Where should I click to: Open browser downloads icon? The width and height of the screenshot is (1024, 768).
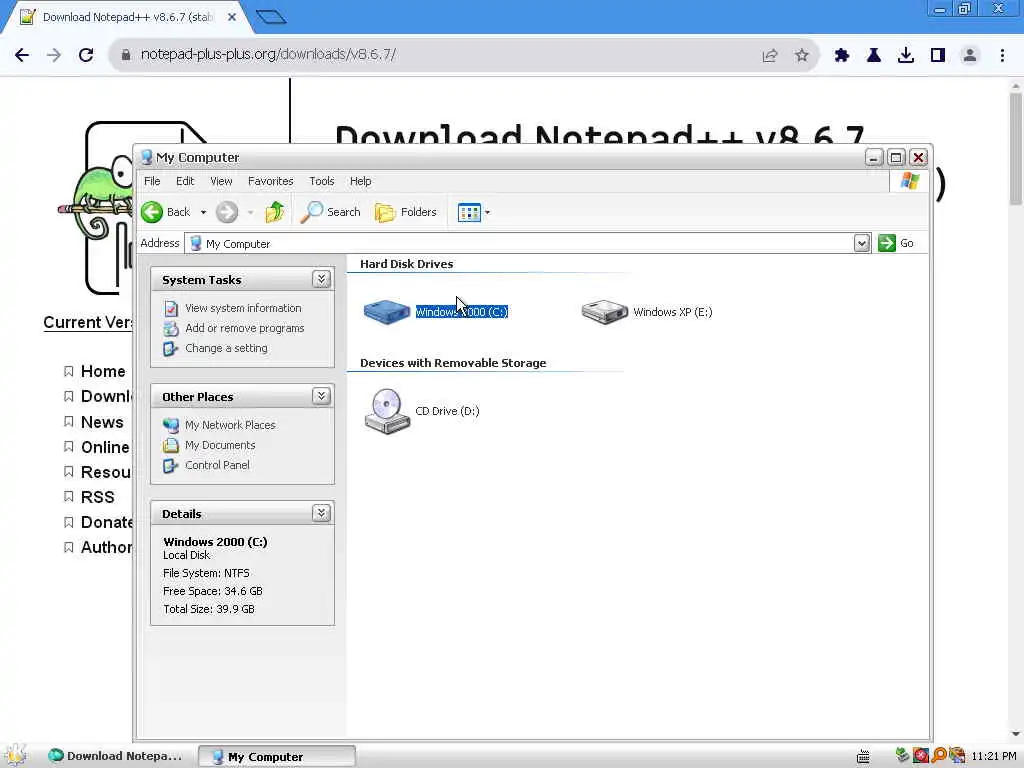point(906,56)
